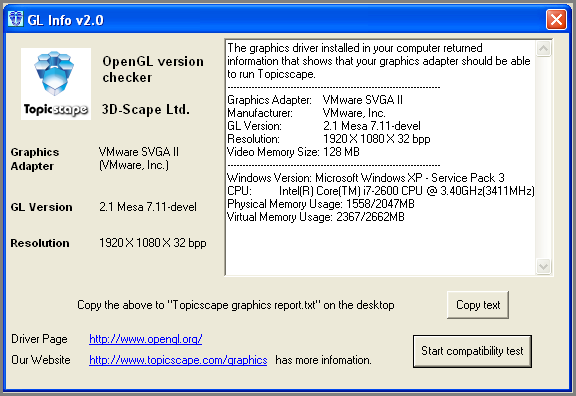This screenshot has height=396, width=576.
Task: Click the 'Copy the above to' instruction text
Action: coord(235,305)
